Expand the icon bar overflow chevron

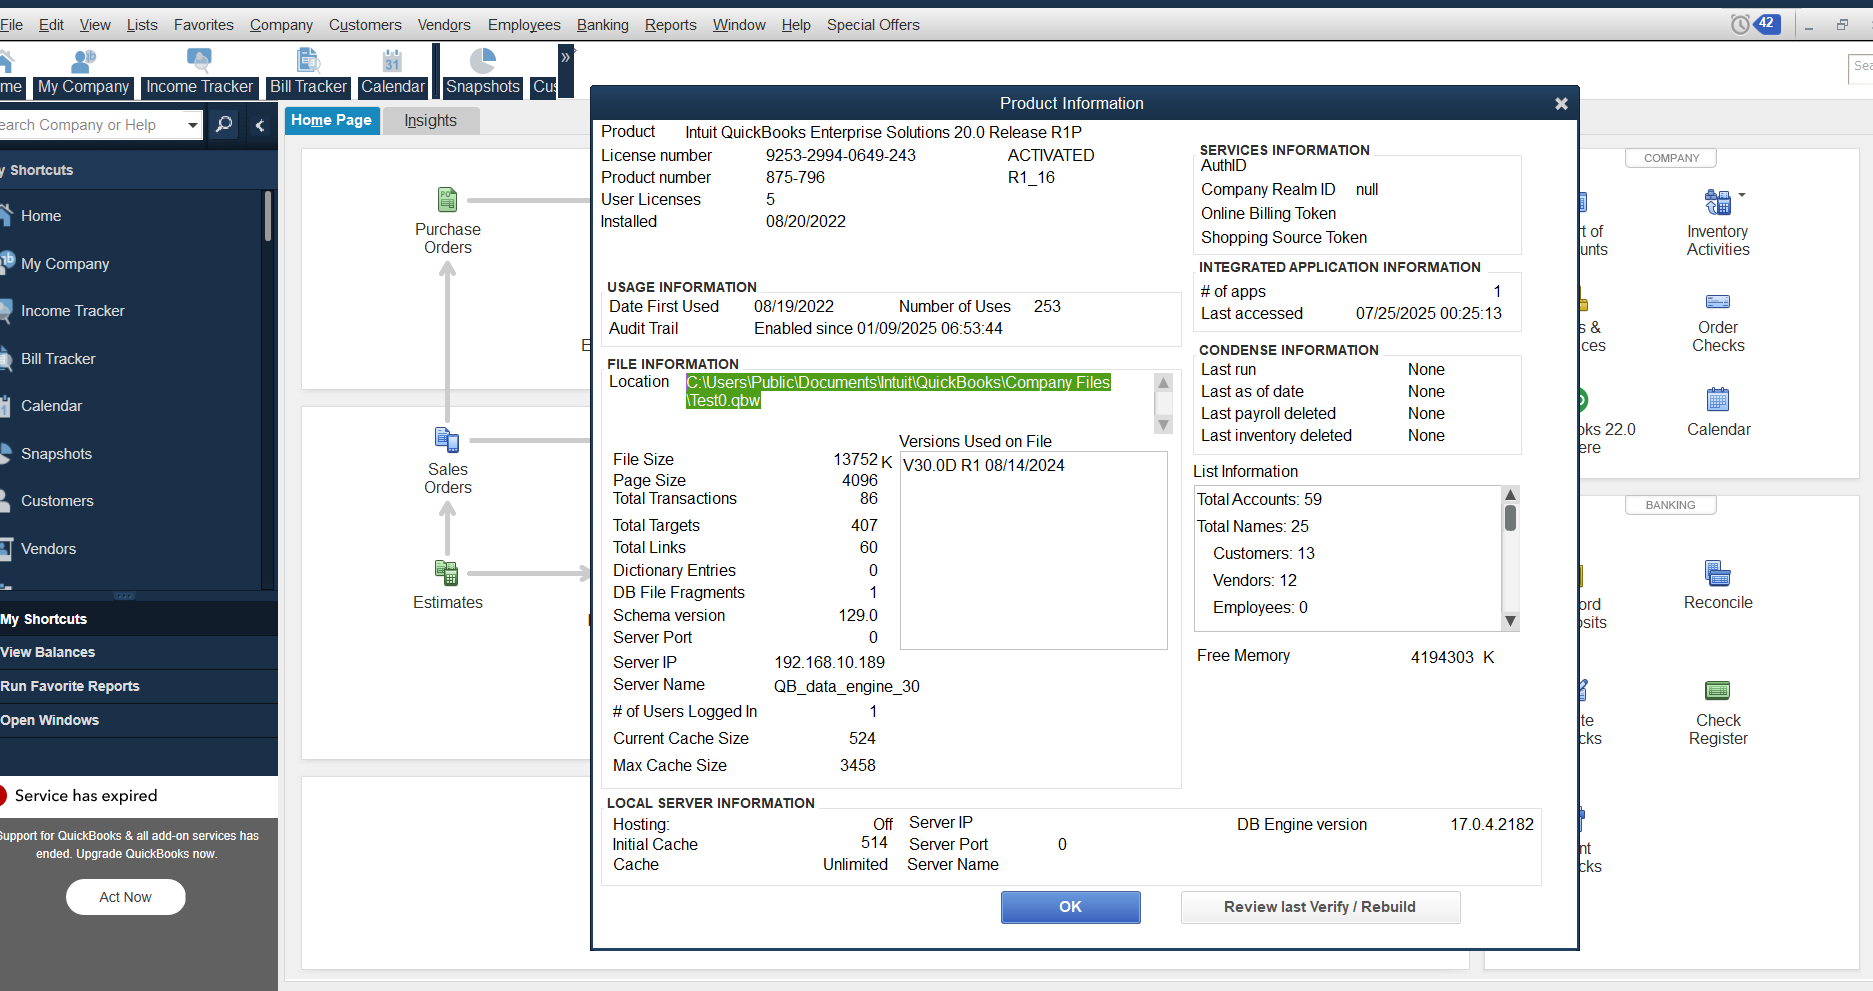(x=566, y=58)
